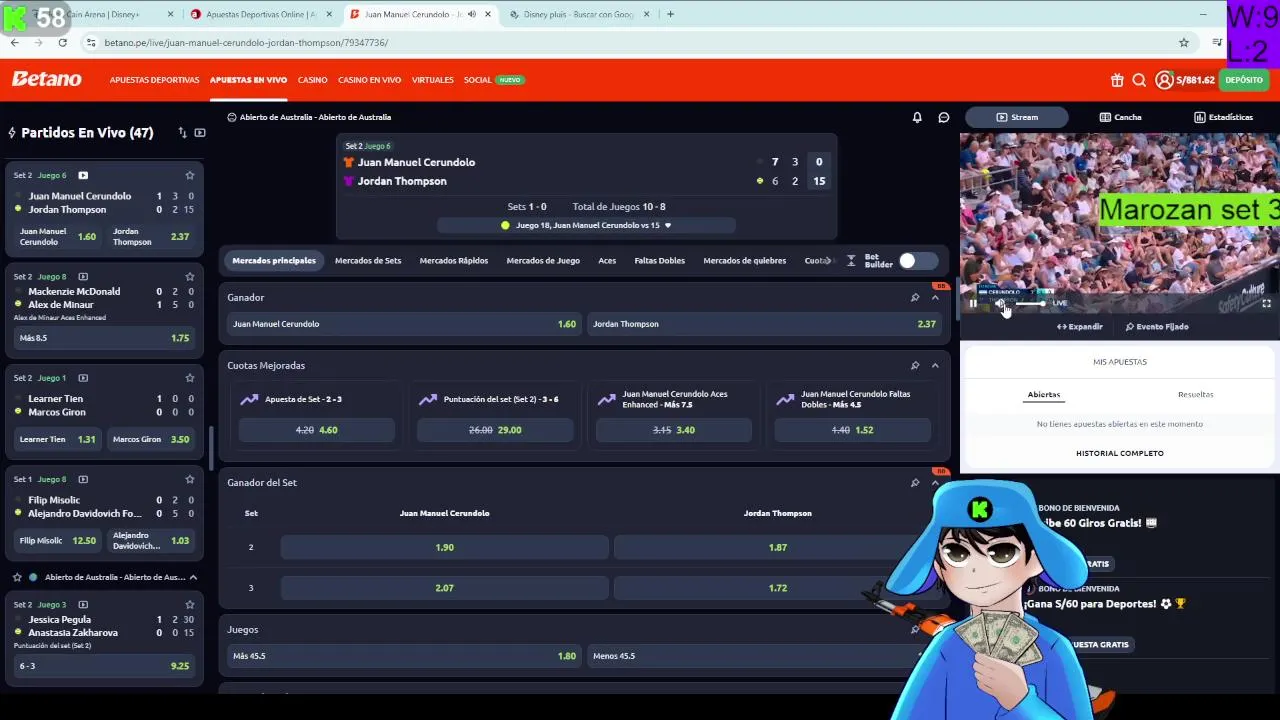Open SOCIAL menu item
The image size is (1280, 720).
(x=477, y=80)
